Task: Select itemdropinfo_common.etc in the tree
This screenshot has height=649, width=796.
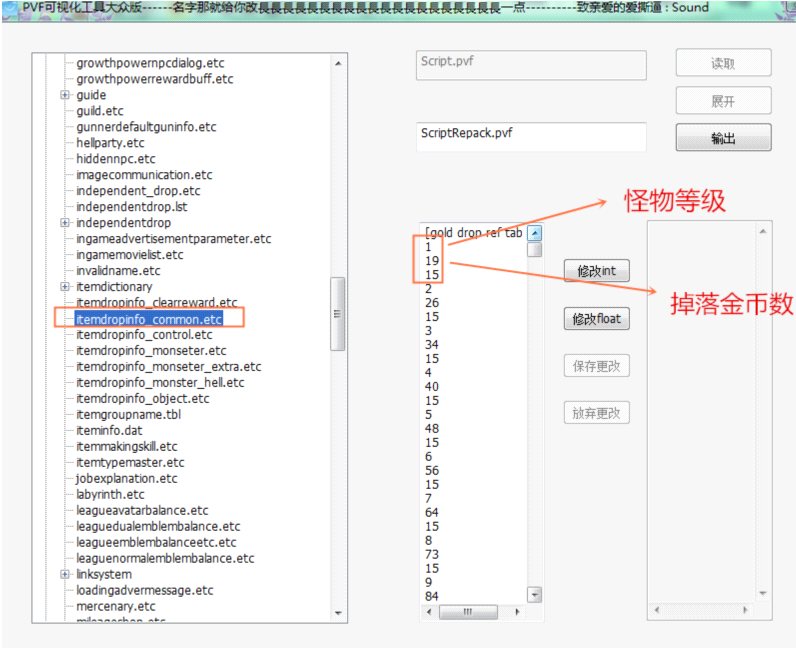Action: pyautogui.click(x=148, y=319)
